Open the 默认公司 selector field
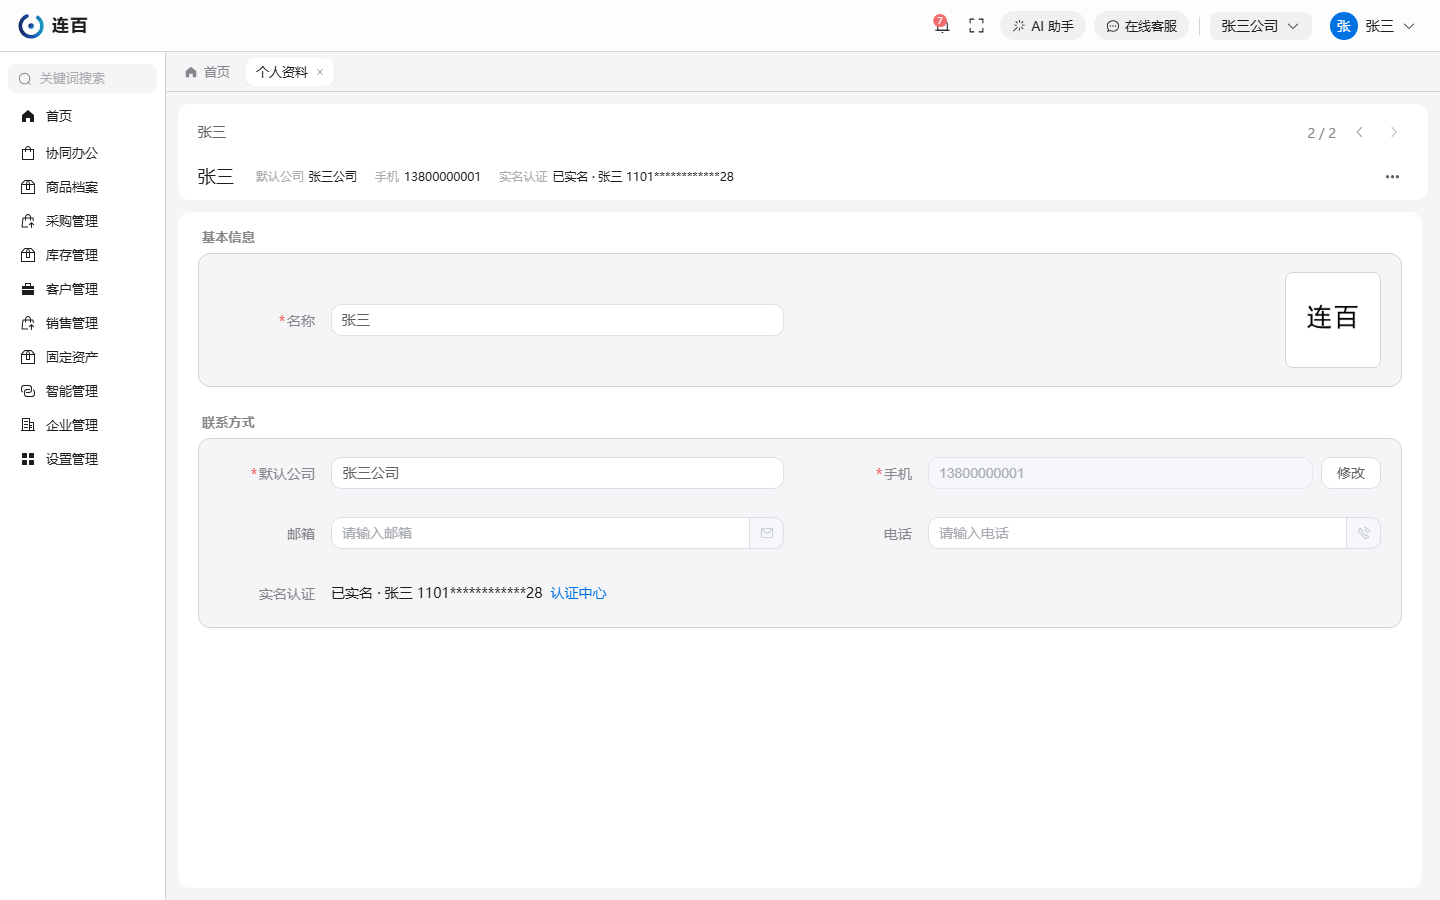Screen dimensions: 1440x900 point(557,473)
